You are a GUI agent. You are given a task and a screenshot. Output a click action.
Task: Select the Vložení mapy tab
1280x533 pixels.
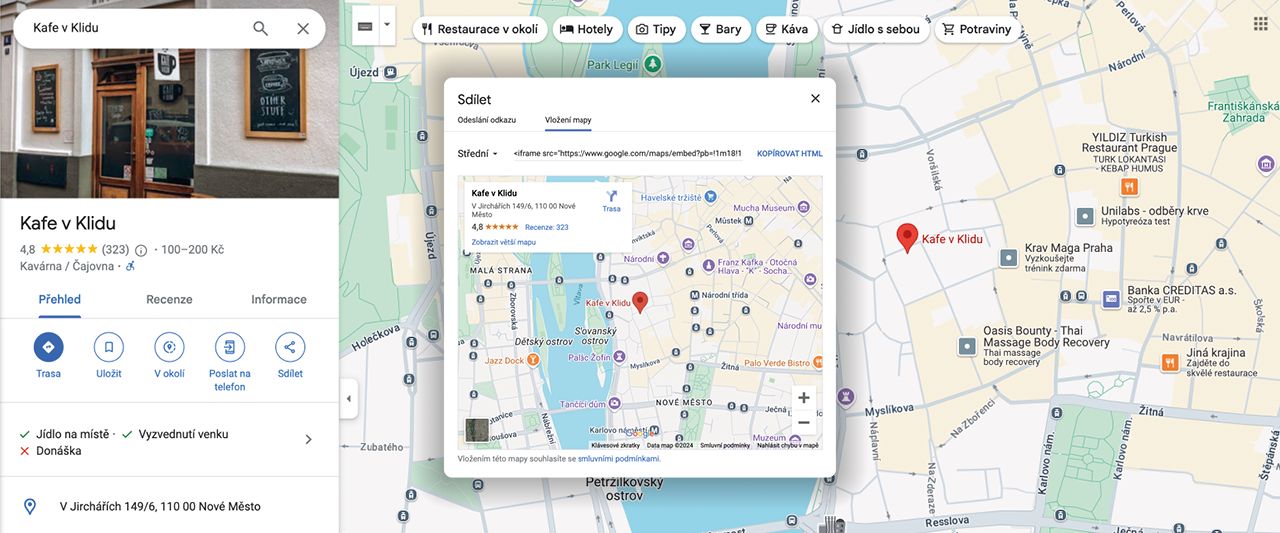pos(568,120)
